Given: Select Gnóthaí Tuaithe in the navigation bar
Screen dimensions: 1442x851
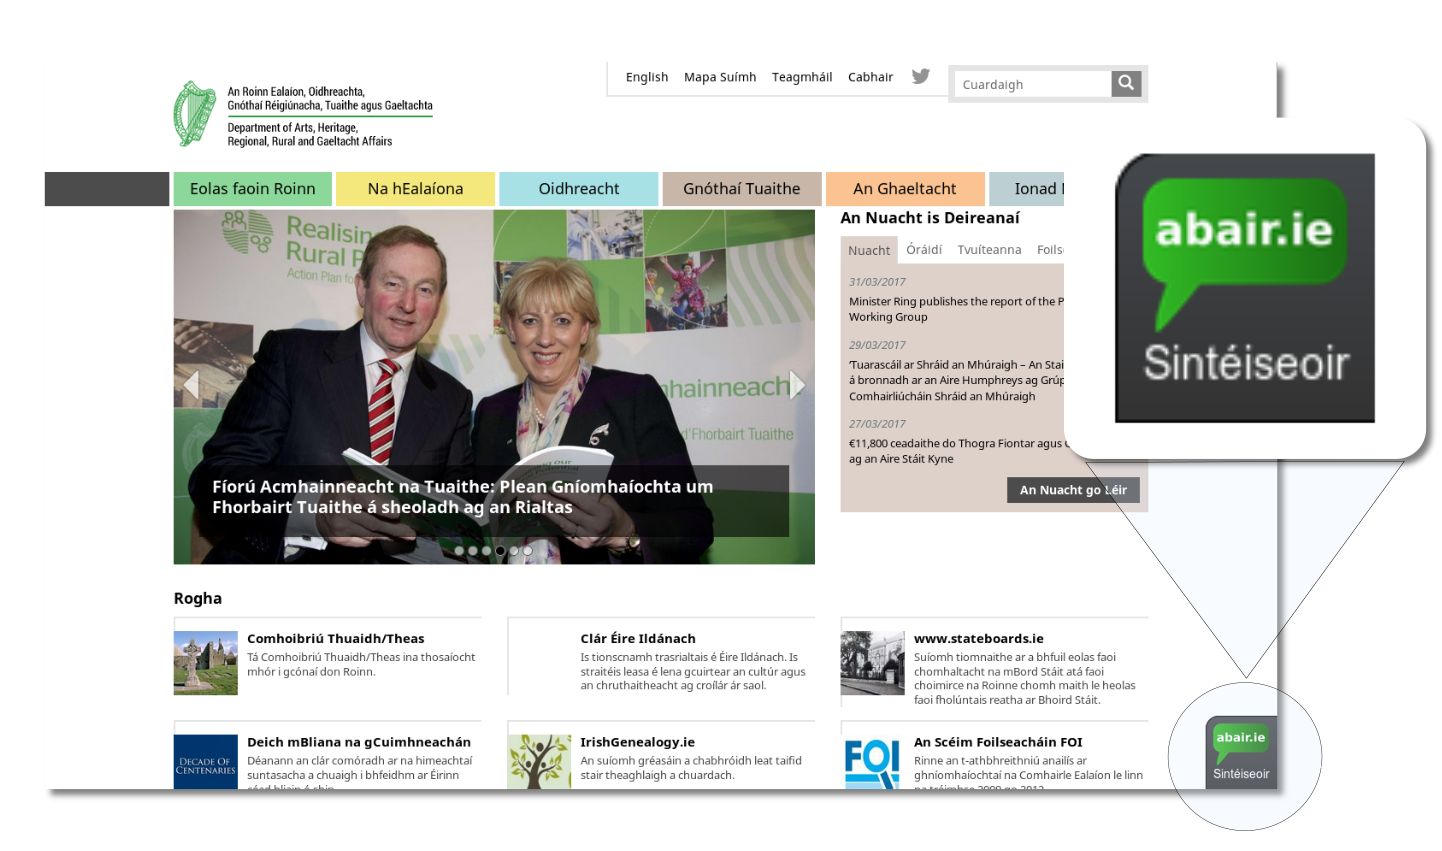Looking at the screenshot, I should [741, 188].
